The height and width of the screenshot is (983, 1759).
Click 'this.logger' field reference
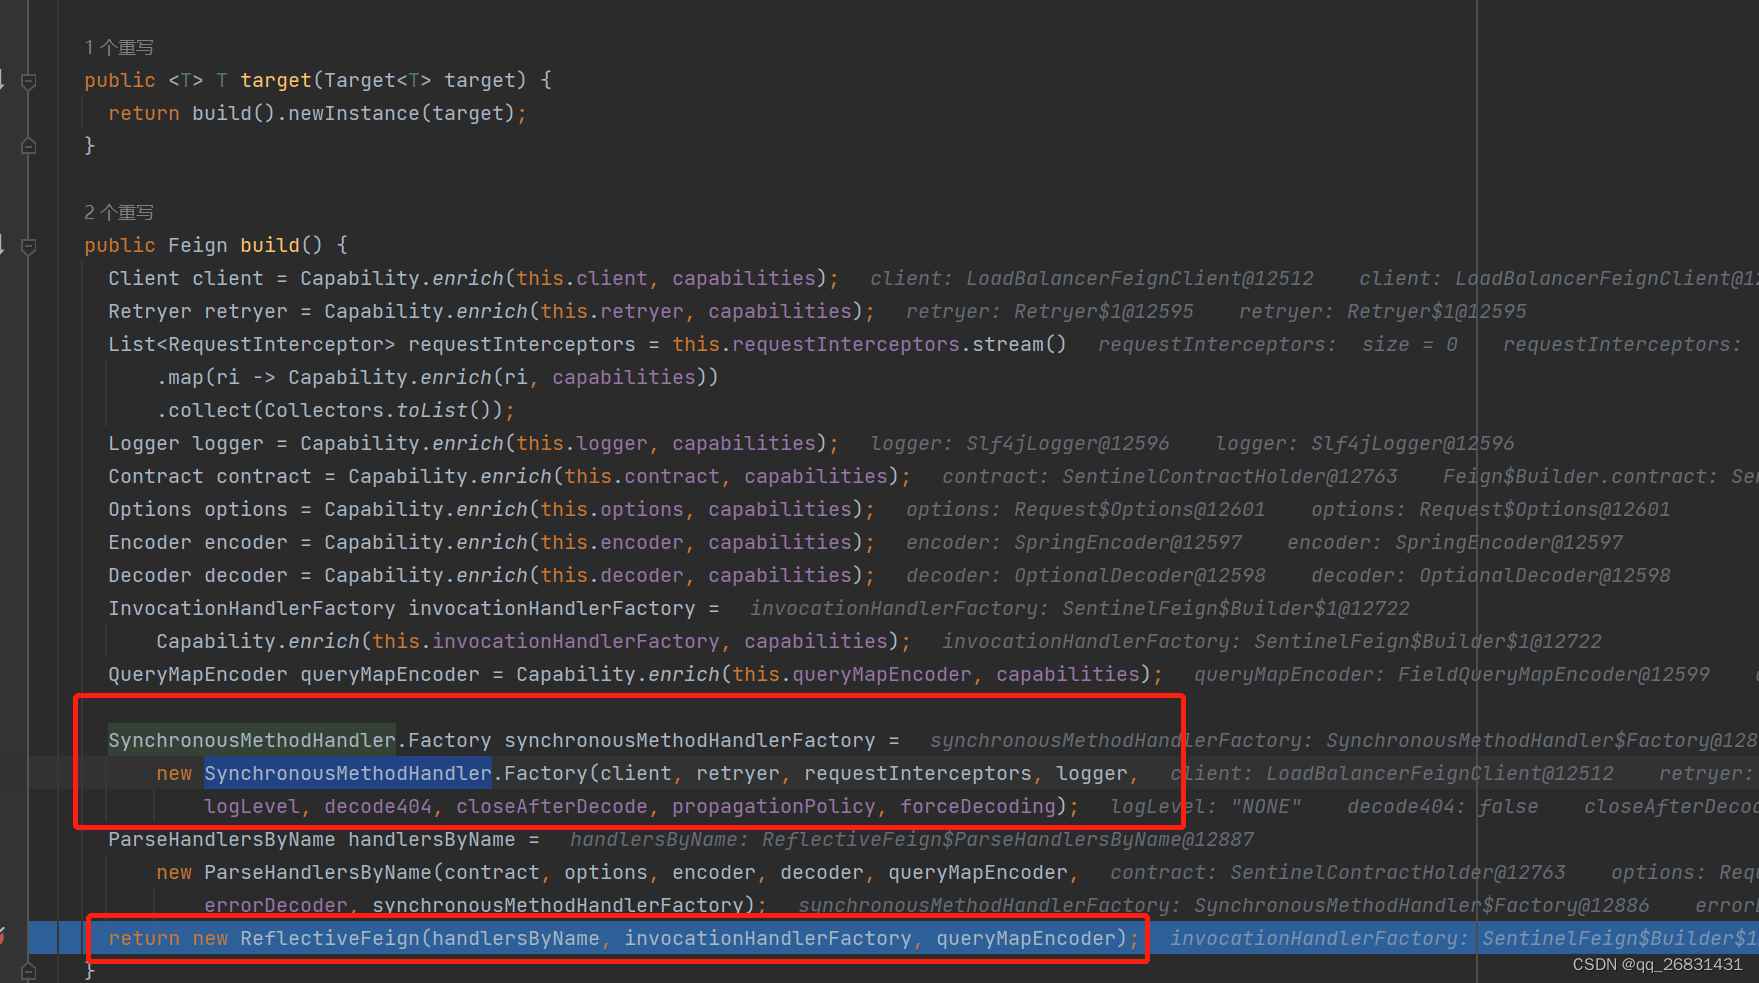coord(582,443)
